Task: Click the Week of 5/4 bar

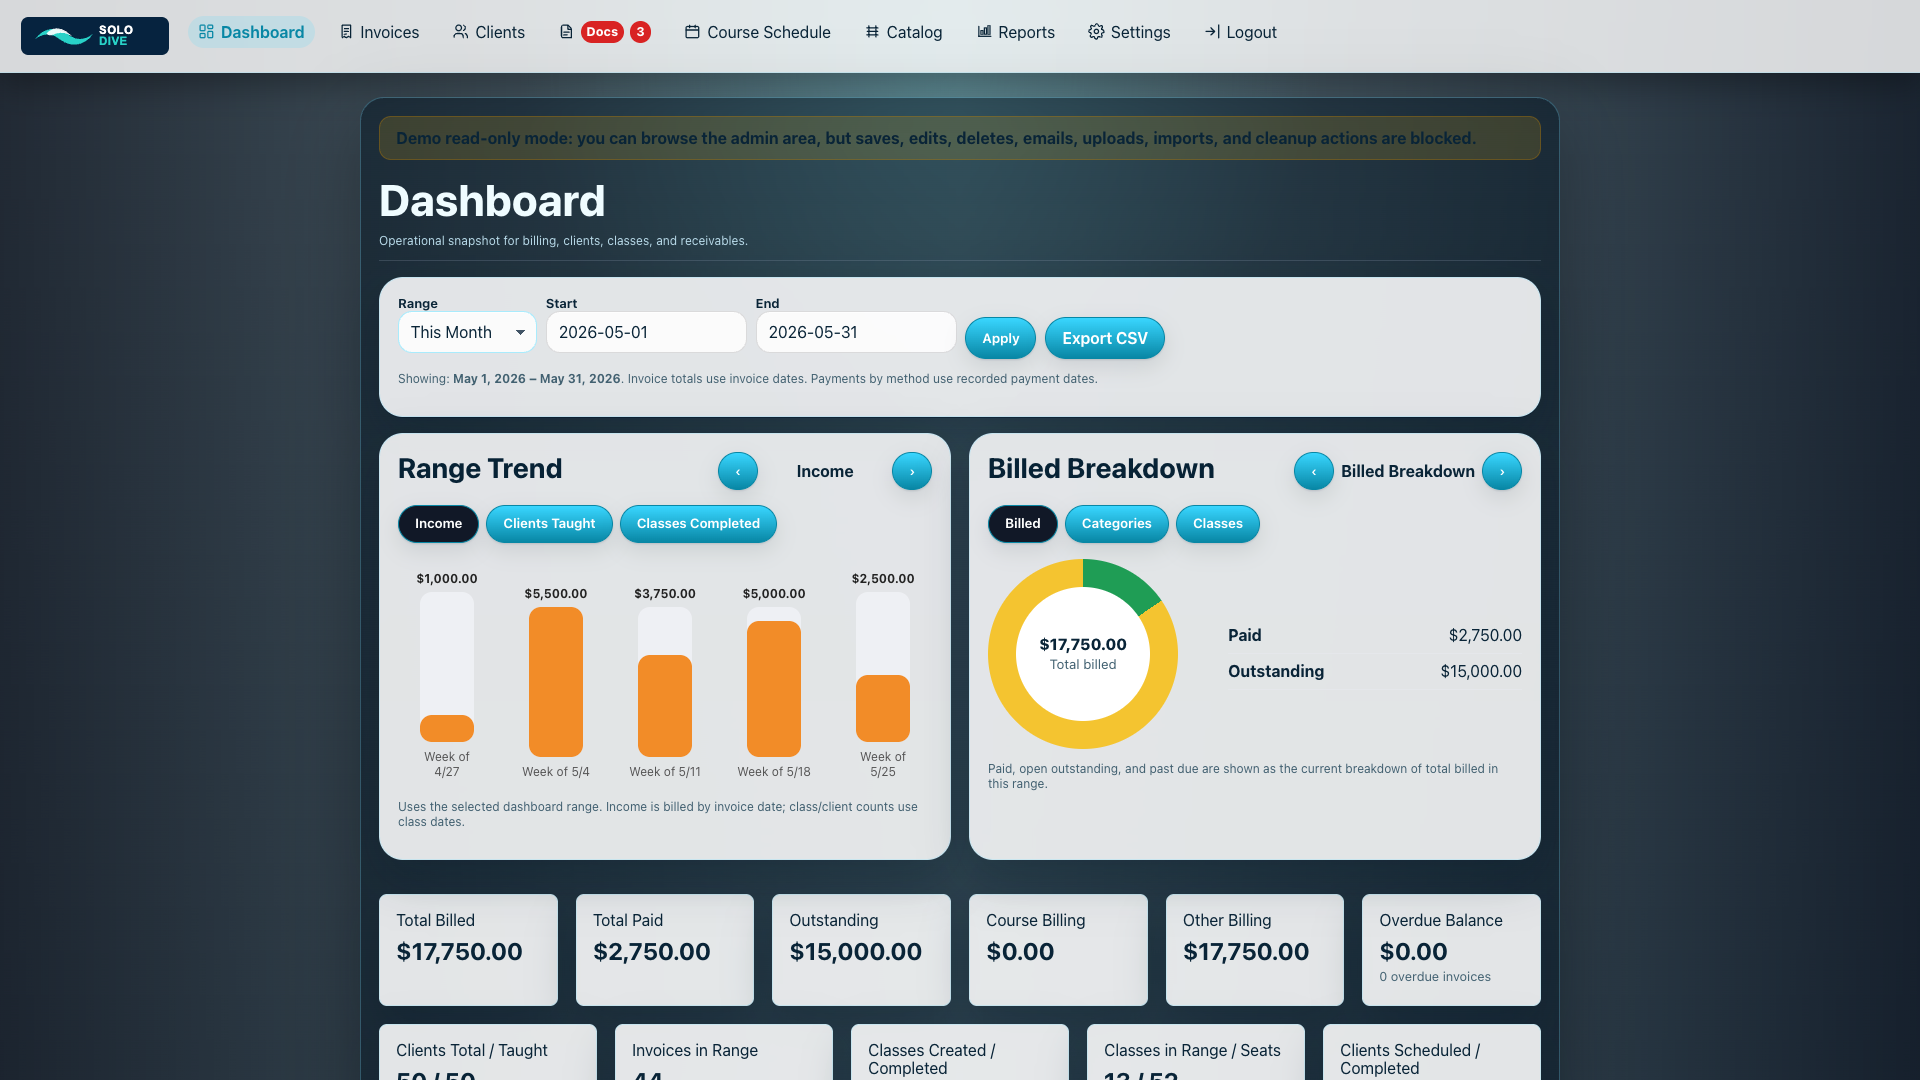Action: (x=556, y=682)
